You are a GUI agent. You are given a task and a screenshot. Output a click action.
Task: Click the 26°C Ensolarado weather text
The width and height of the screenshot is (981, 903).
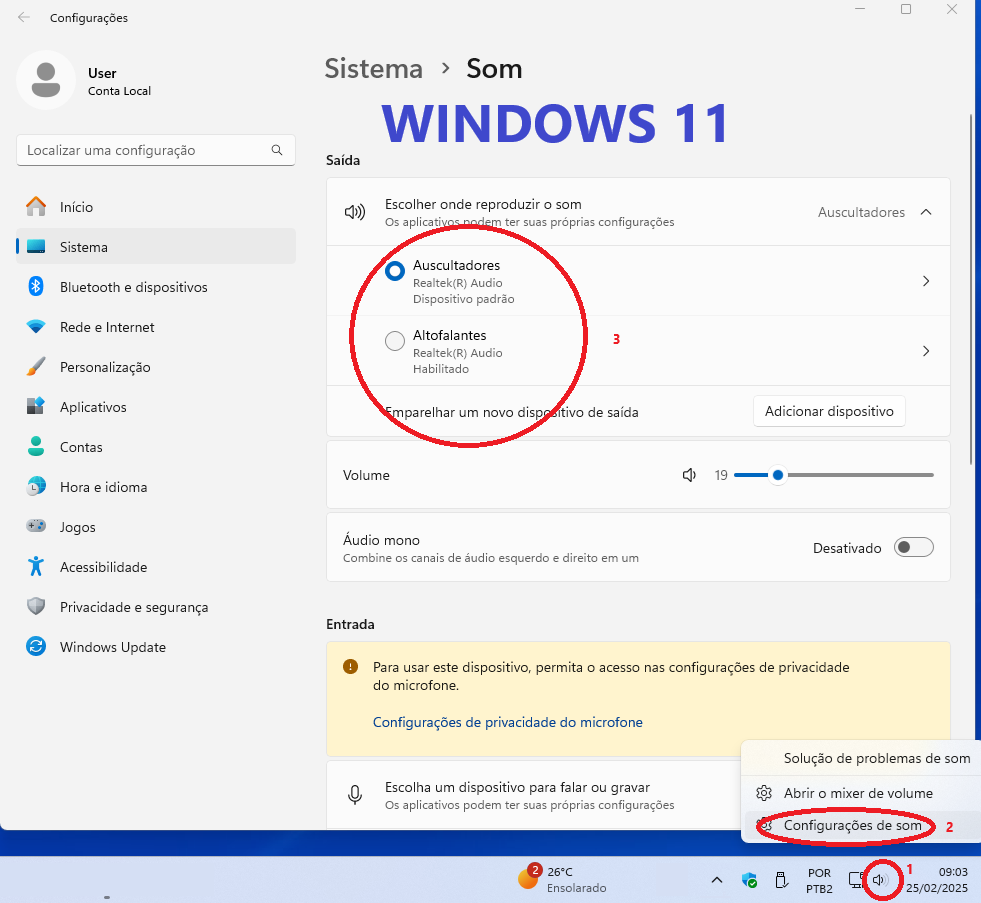point(576,880)
